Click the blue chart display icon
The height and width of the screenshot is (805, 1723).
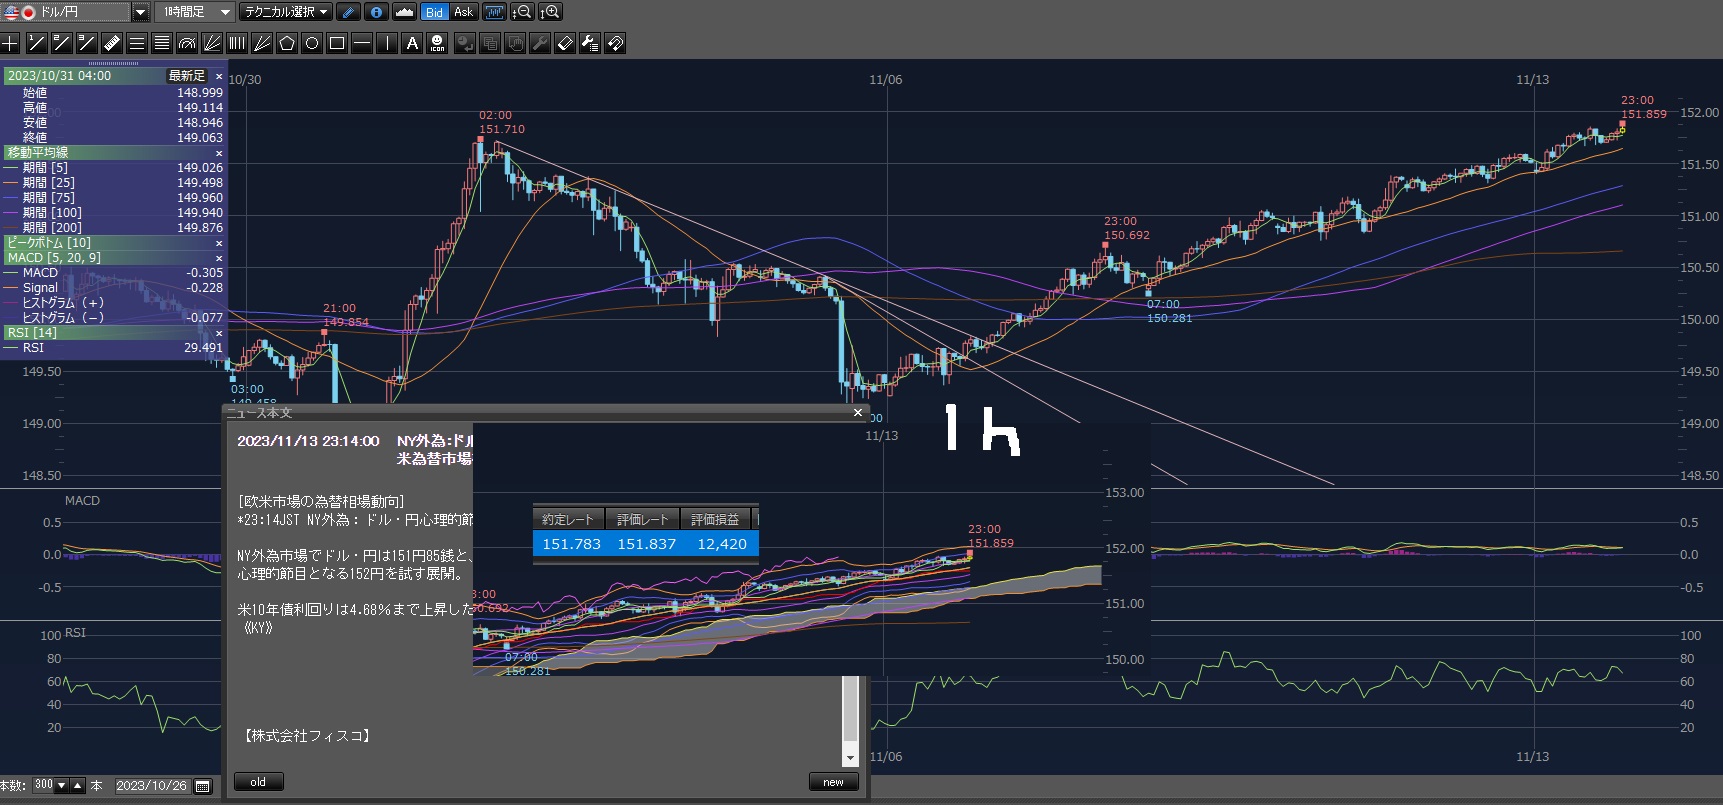click(494, 12)
